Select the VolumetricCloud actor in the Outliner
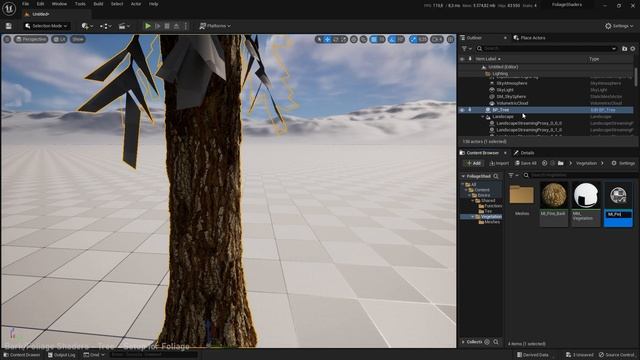The image size is (640, 360). (512, 103)
